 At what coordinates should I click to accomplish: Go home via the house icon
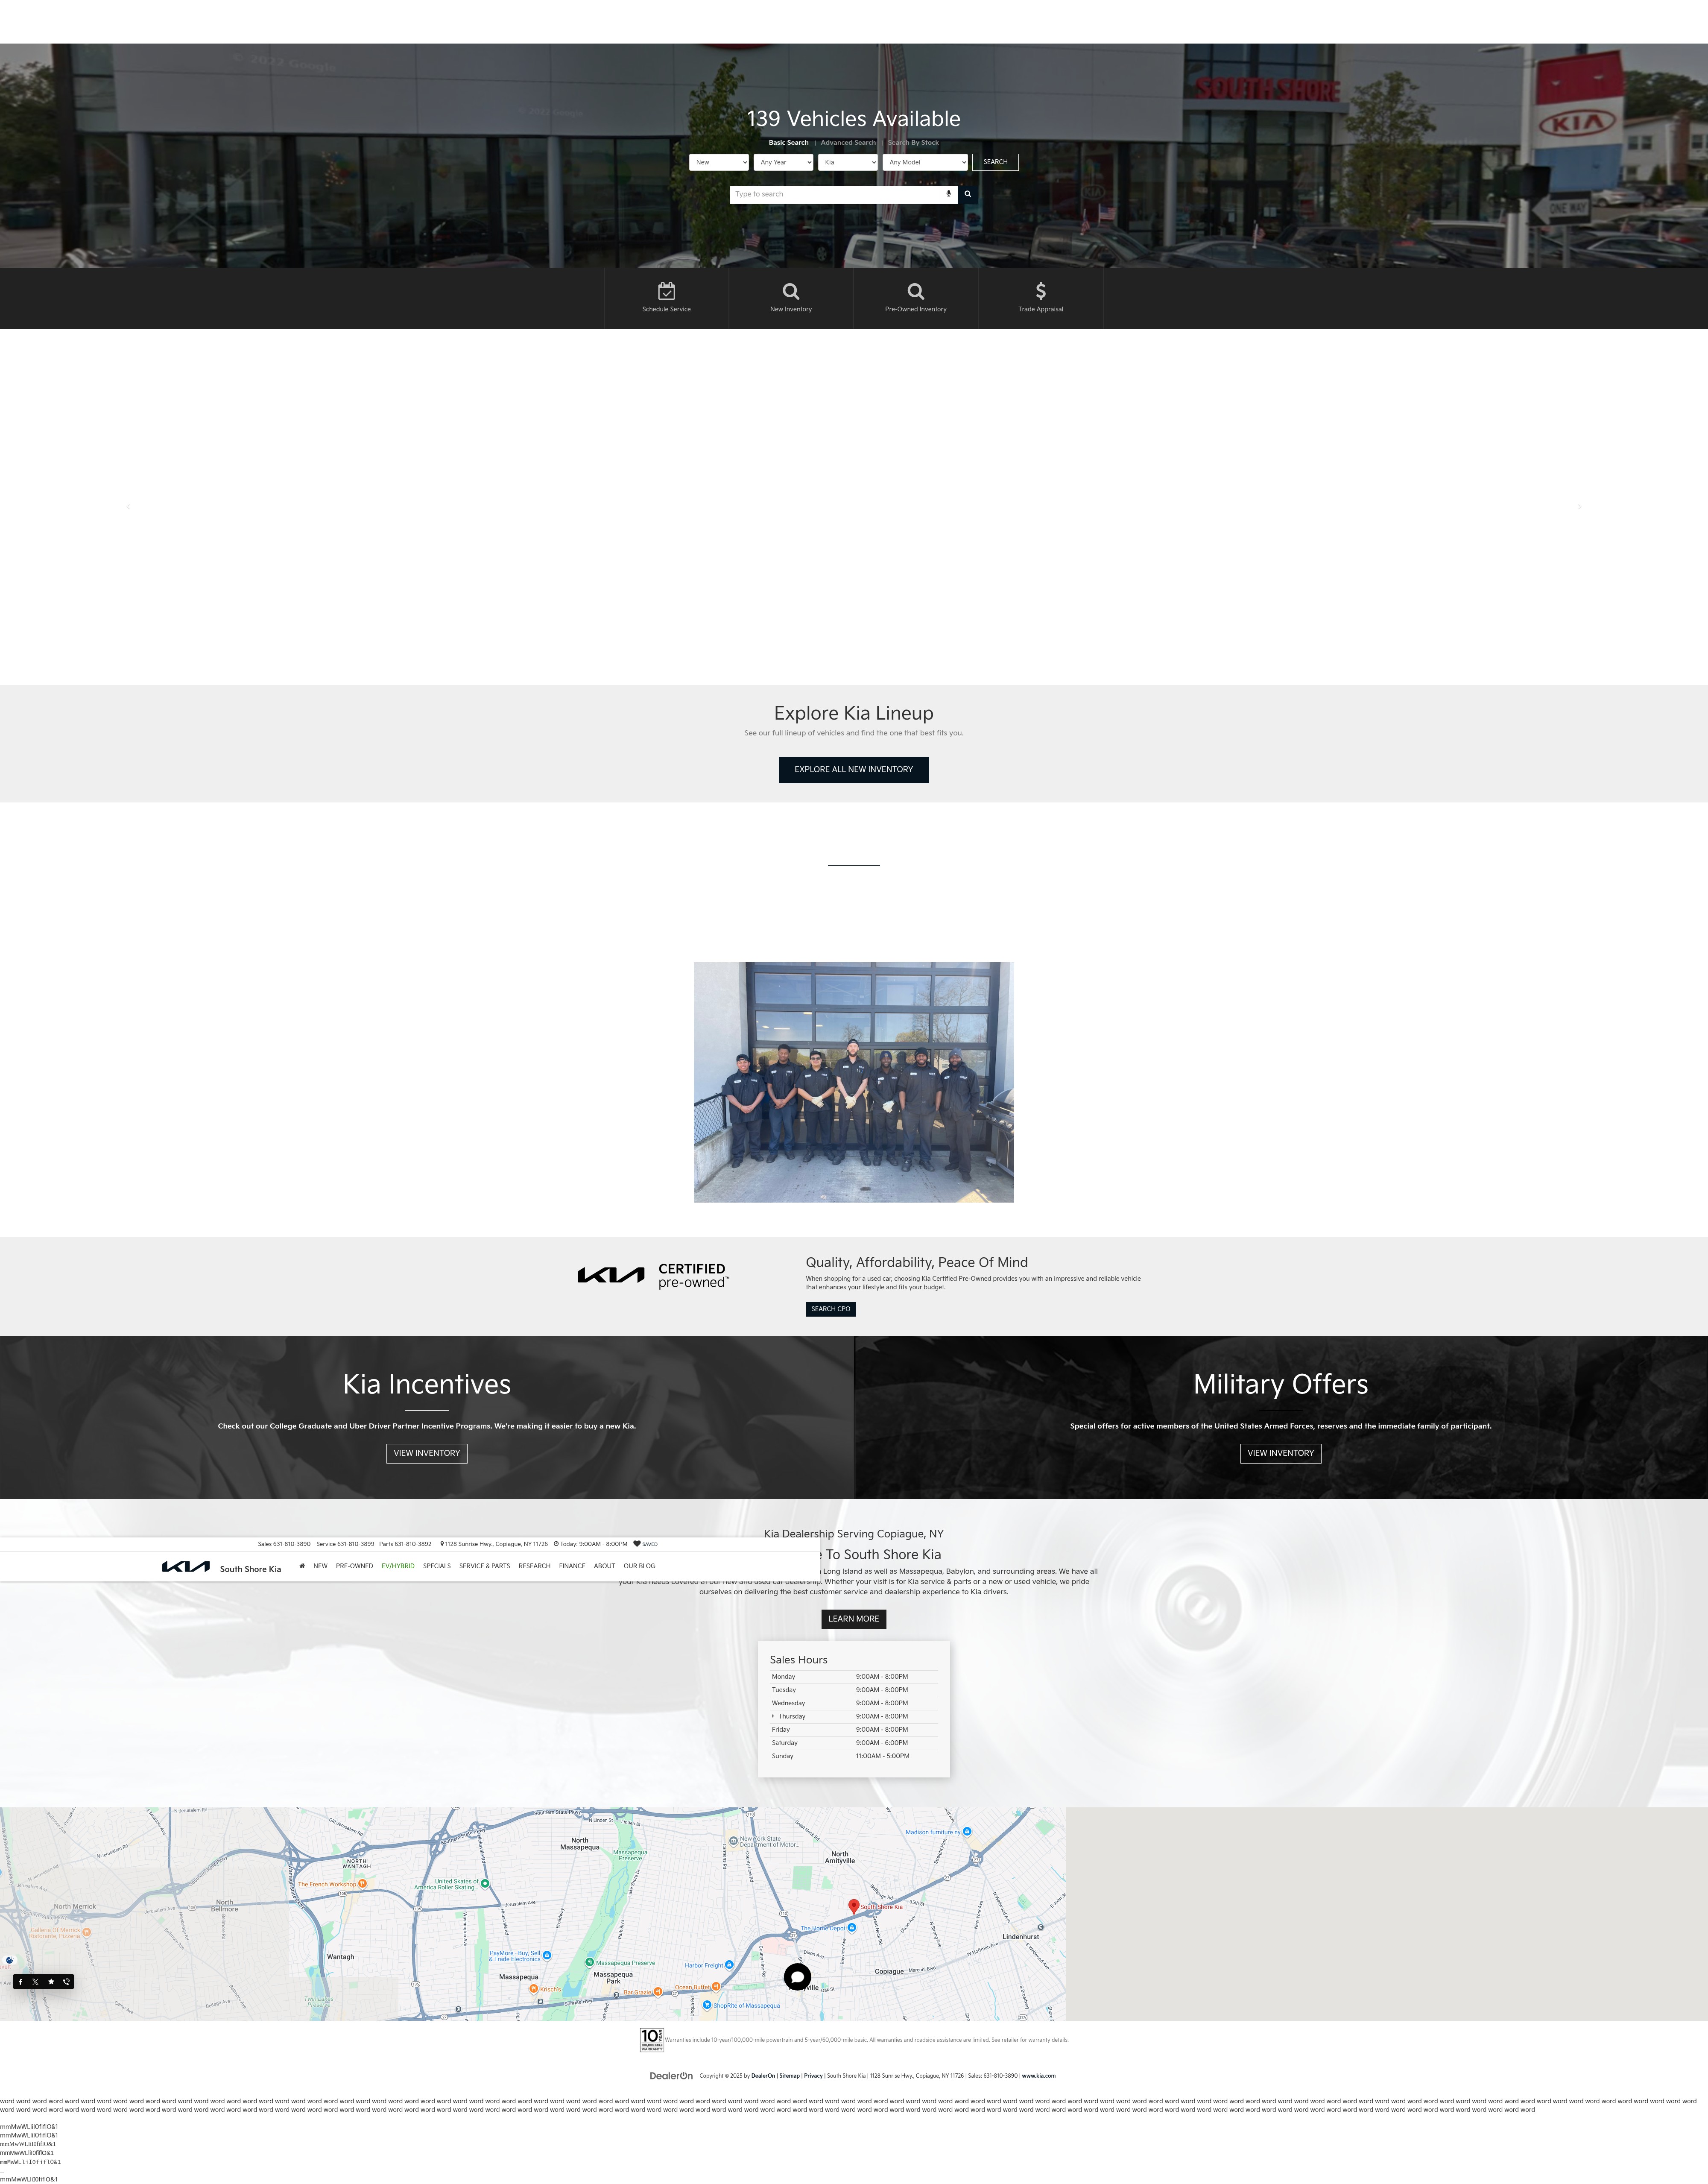click(x=302, y=1566)
